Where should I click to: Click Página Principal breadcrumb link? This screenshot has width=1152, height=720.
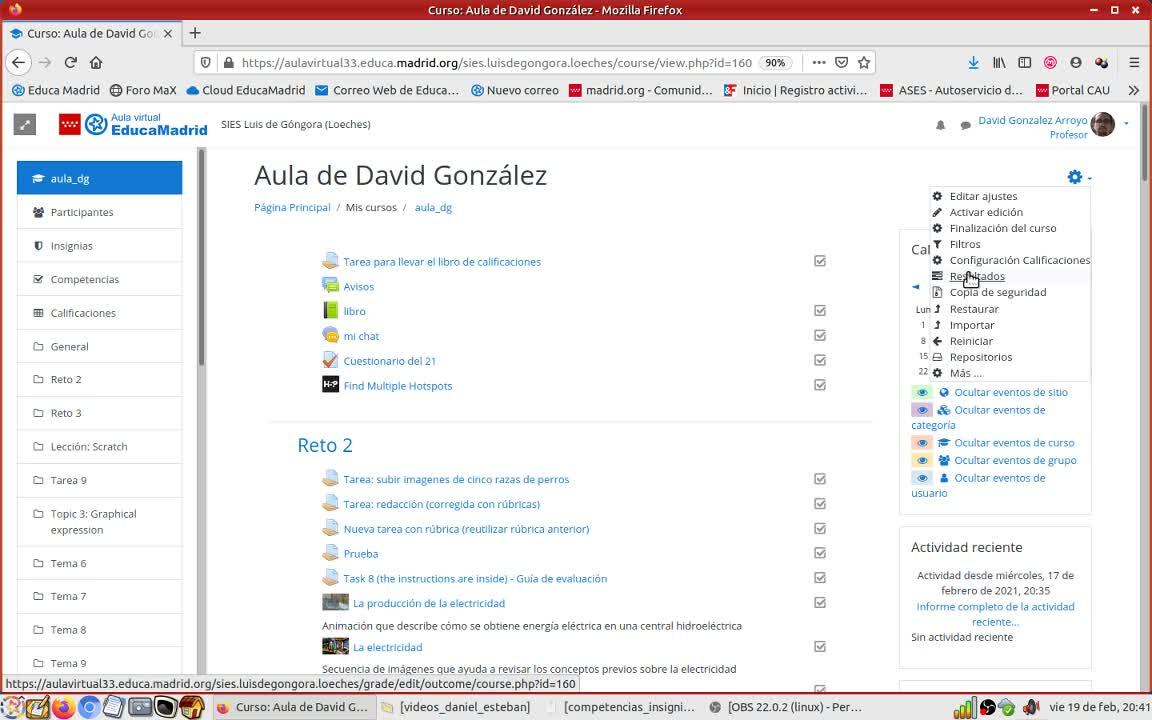(x=292, y=208)
